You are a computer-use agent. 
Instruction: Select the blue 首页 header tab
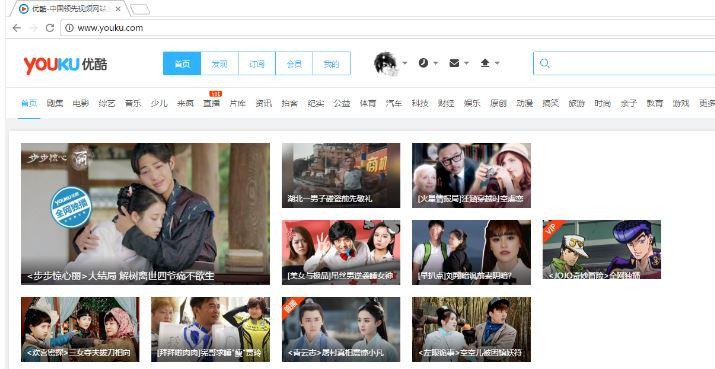[182, 63]
